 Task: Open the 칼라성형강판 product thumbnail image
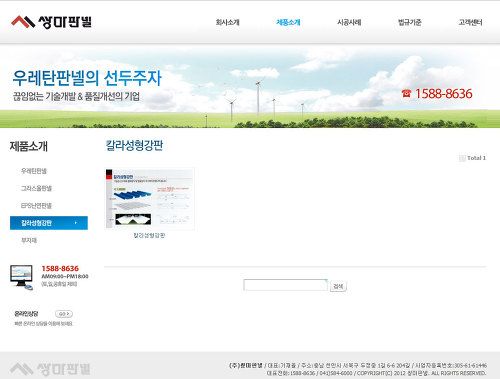click(x=149, y=199)
